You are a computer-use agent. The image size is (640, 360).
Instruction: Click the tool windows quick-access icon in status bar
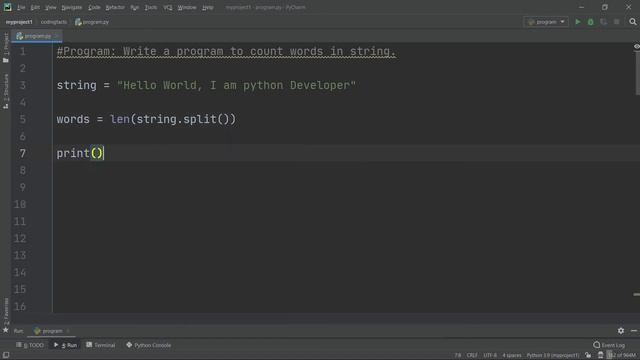pos(6,355)
